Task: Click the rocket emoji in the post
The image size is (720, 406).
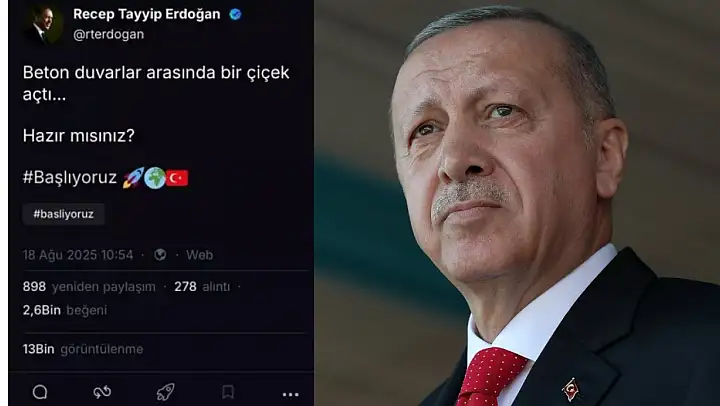Action: point(133,178)
